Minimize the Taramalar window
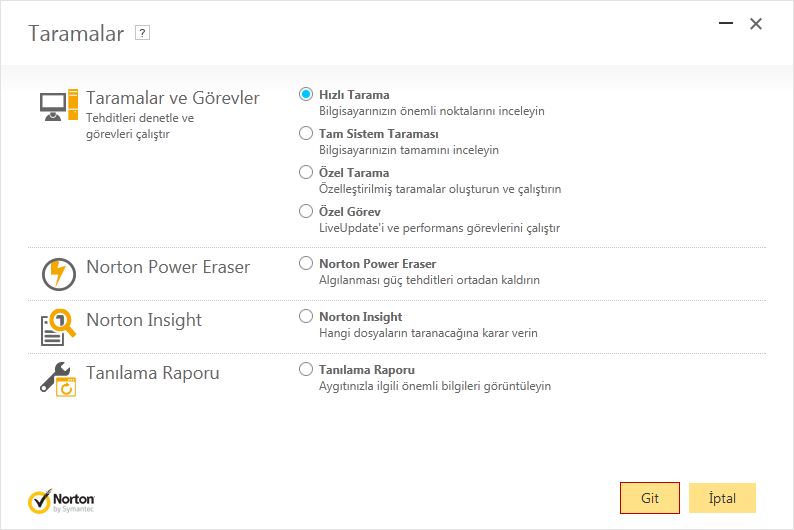The width and height of the screenshot is (794, 530). tap(726, 23)
